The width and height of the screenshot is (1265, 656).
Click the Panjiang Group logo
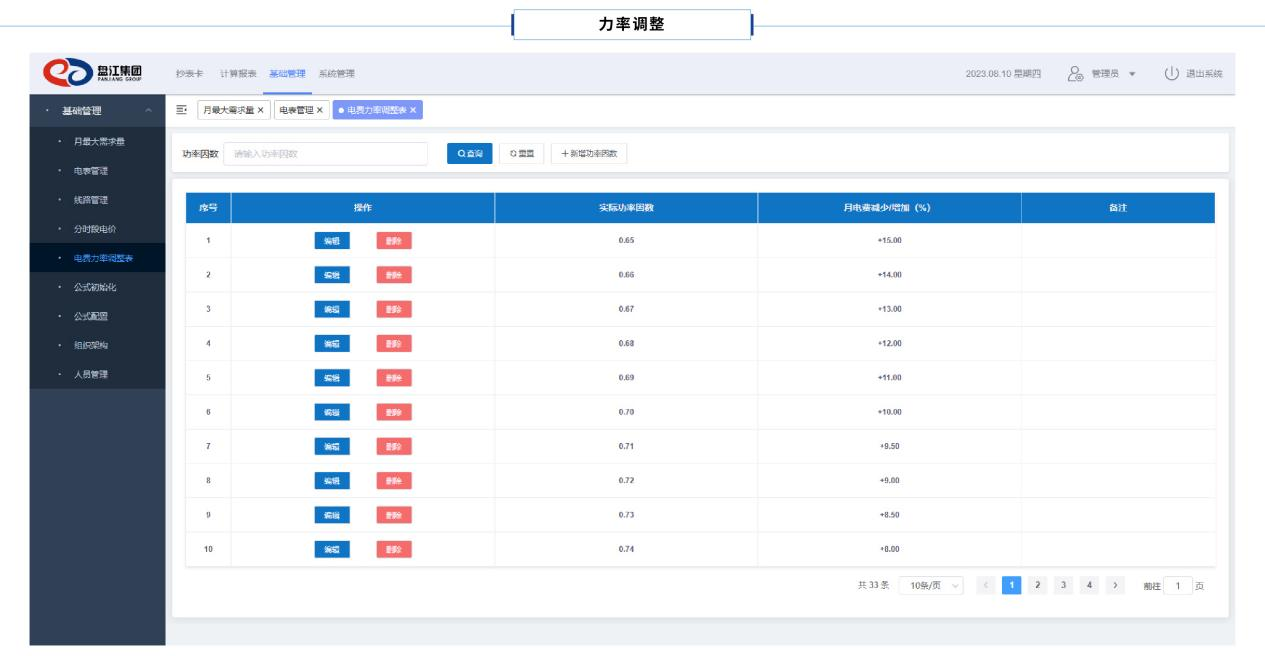(95, 74)
